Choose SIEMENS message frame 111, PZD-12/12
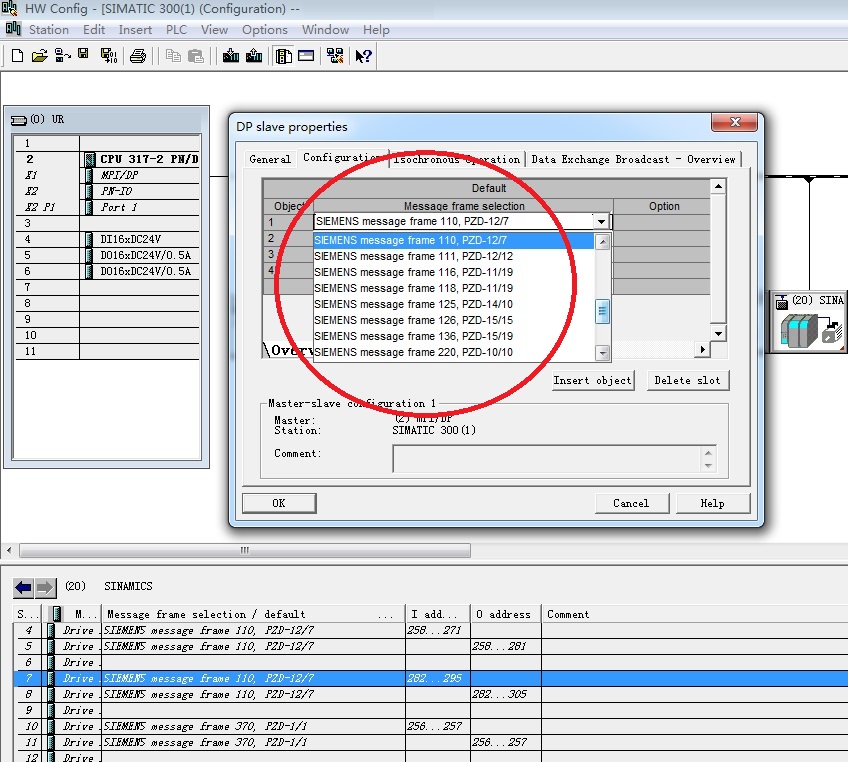 click(453, 256)
